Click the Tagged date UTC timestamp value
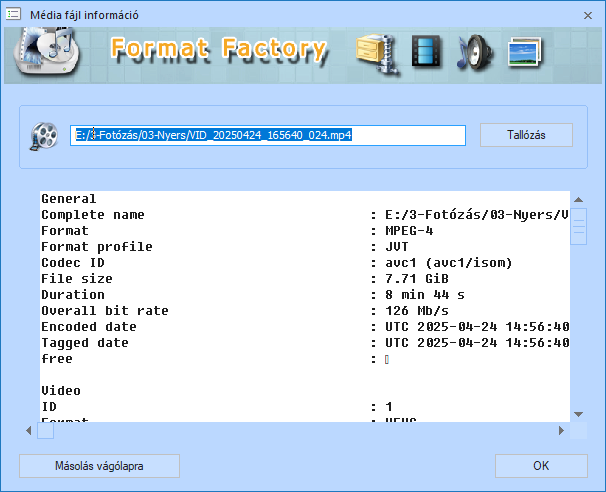The height and width of the screenshot is (492, 606). click(477, 343)
